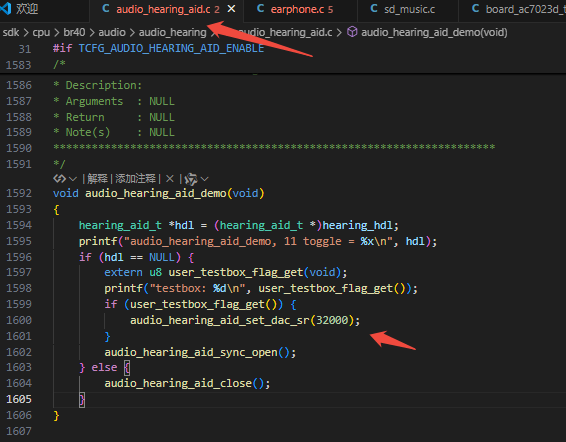Click the C icon on audio_hearing_aid.c tab
566x442 pixels.
[x=106, y=9]
